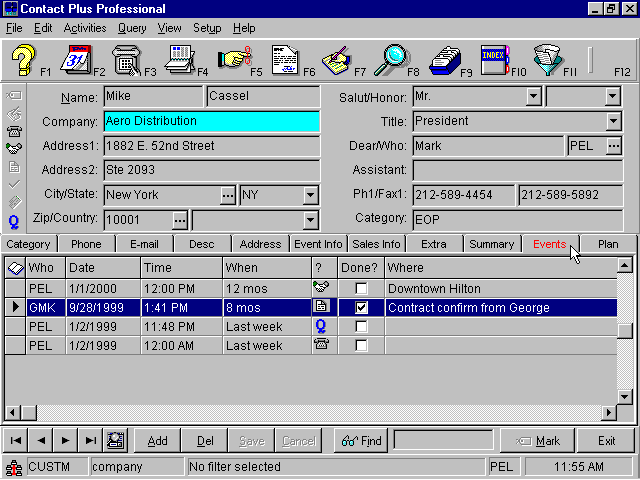Viewport: 640px width, 480px height.
Task: Click the events list horizontal scrollbar track
Action: (300, 413)
